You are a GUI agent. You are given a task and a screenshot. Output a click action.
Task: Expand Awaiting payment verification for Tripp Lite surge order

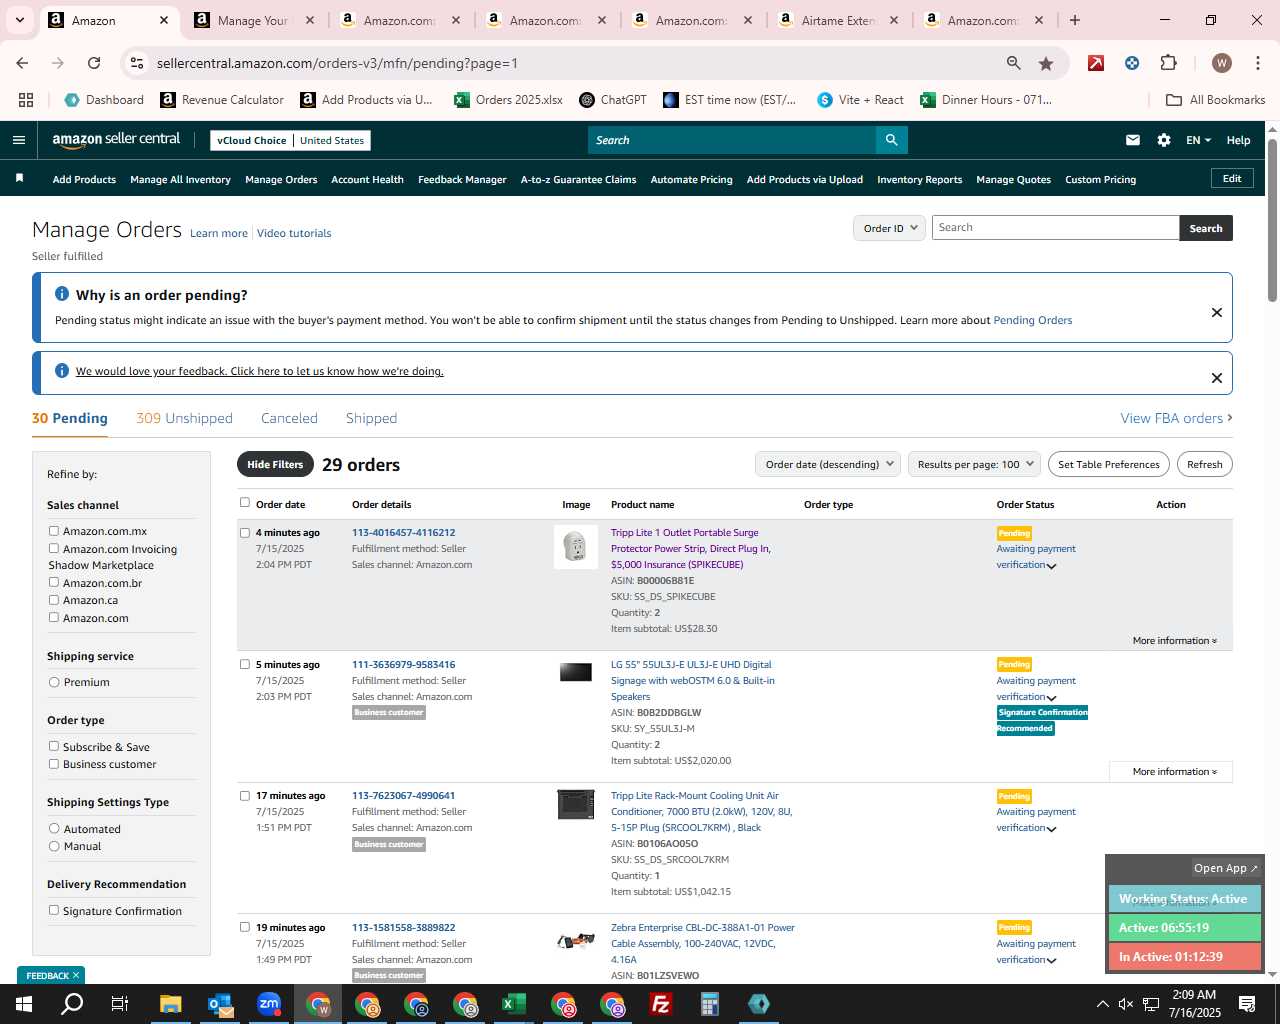click(x=1051, y=566)
